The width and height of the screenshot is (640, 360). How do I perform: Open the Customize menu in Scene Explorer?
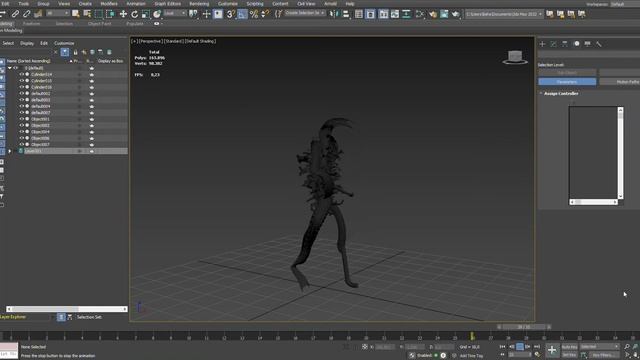click(64, 43)
